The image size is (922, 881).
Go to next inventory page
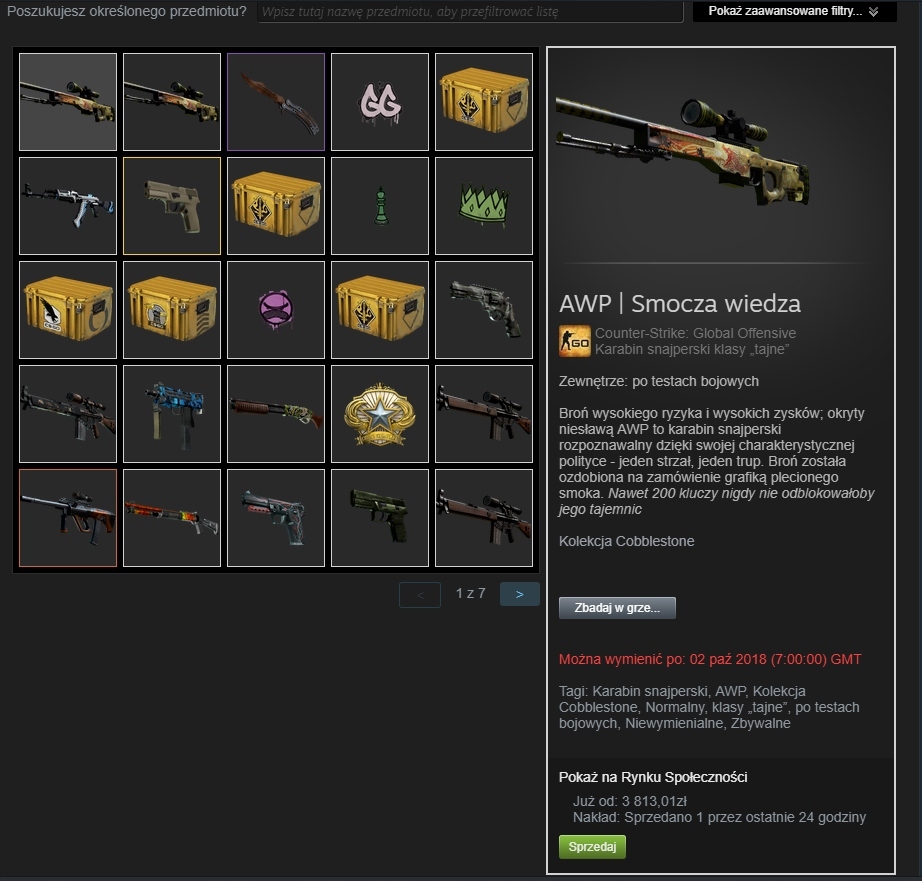click(x=520, y=594)
